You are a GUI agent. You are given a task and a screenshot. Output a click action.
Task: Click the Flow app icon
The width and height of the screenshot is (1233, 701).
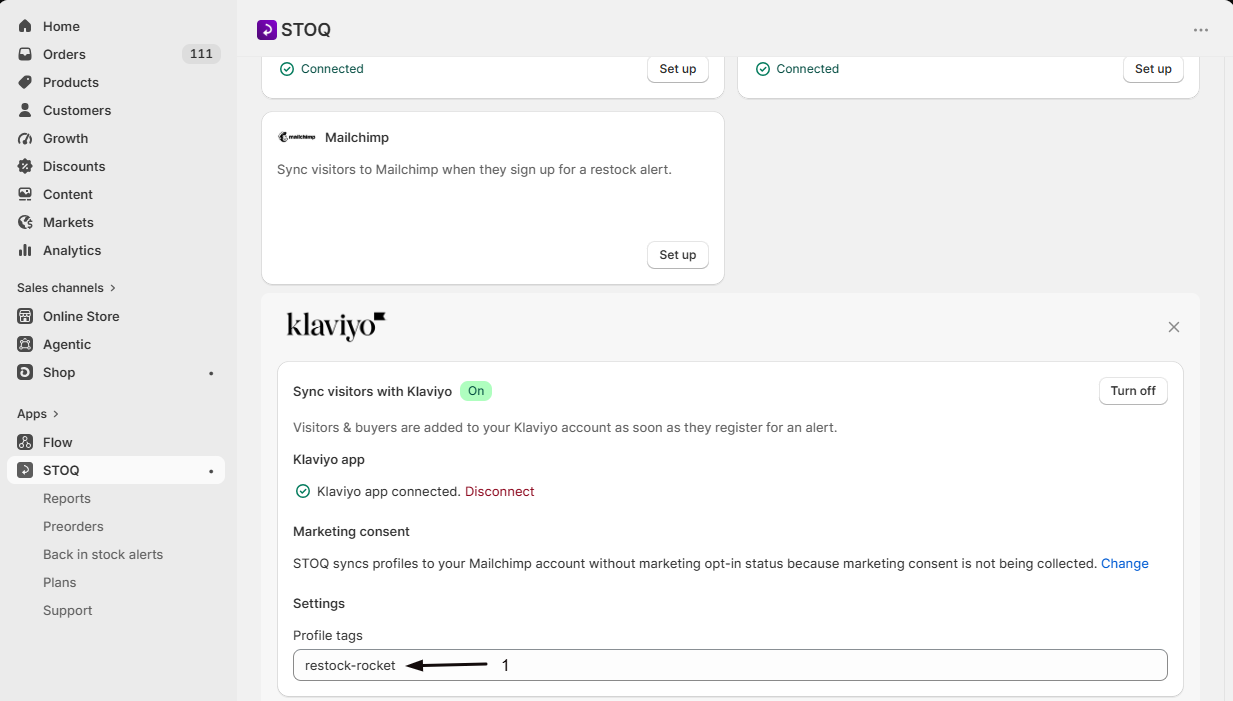point(25,442)
